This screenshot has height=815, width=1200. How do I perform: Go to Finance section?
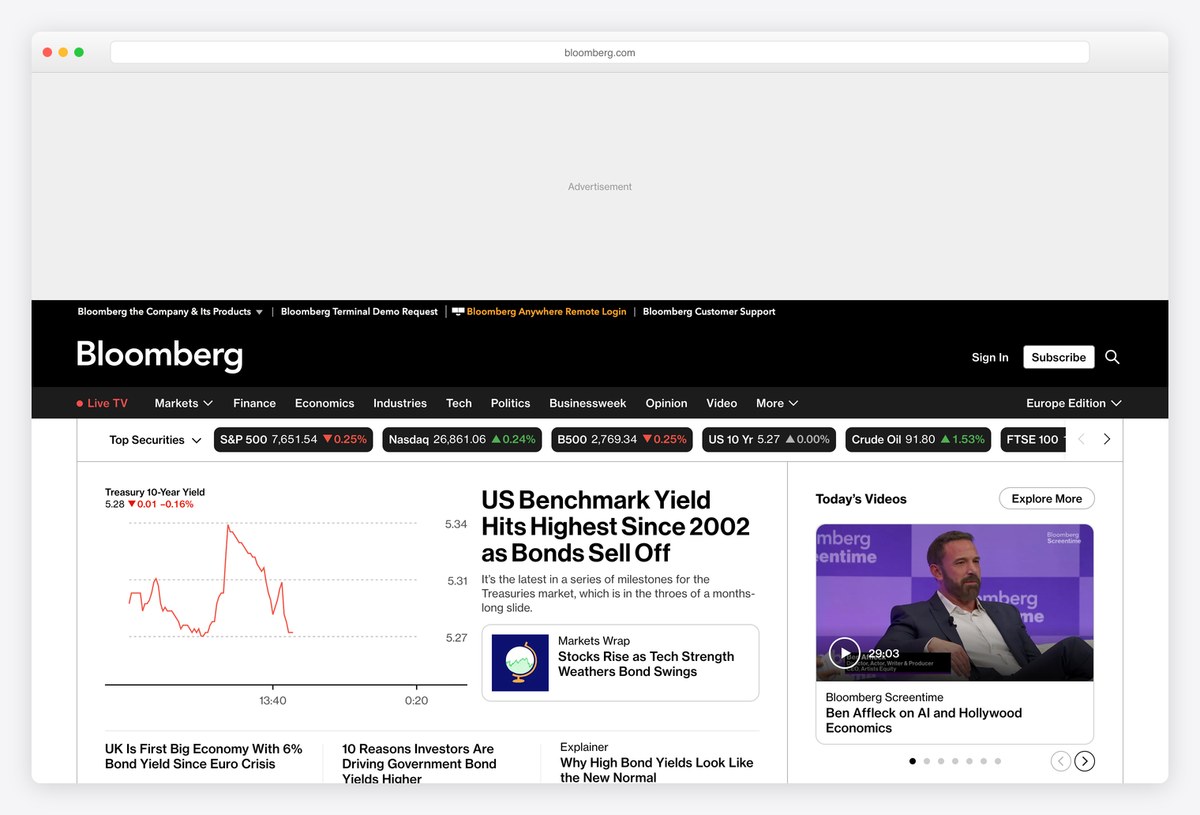click(x=254, y=403)
